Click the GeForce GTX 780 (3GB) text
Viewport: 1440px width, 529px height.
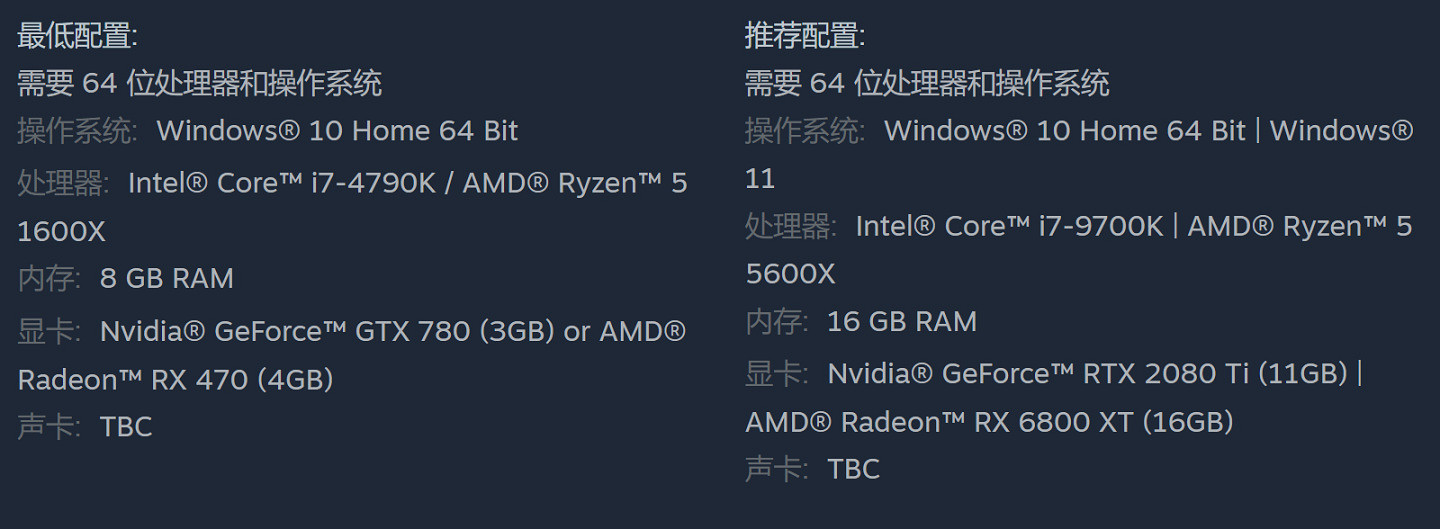[384, 331]
